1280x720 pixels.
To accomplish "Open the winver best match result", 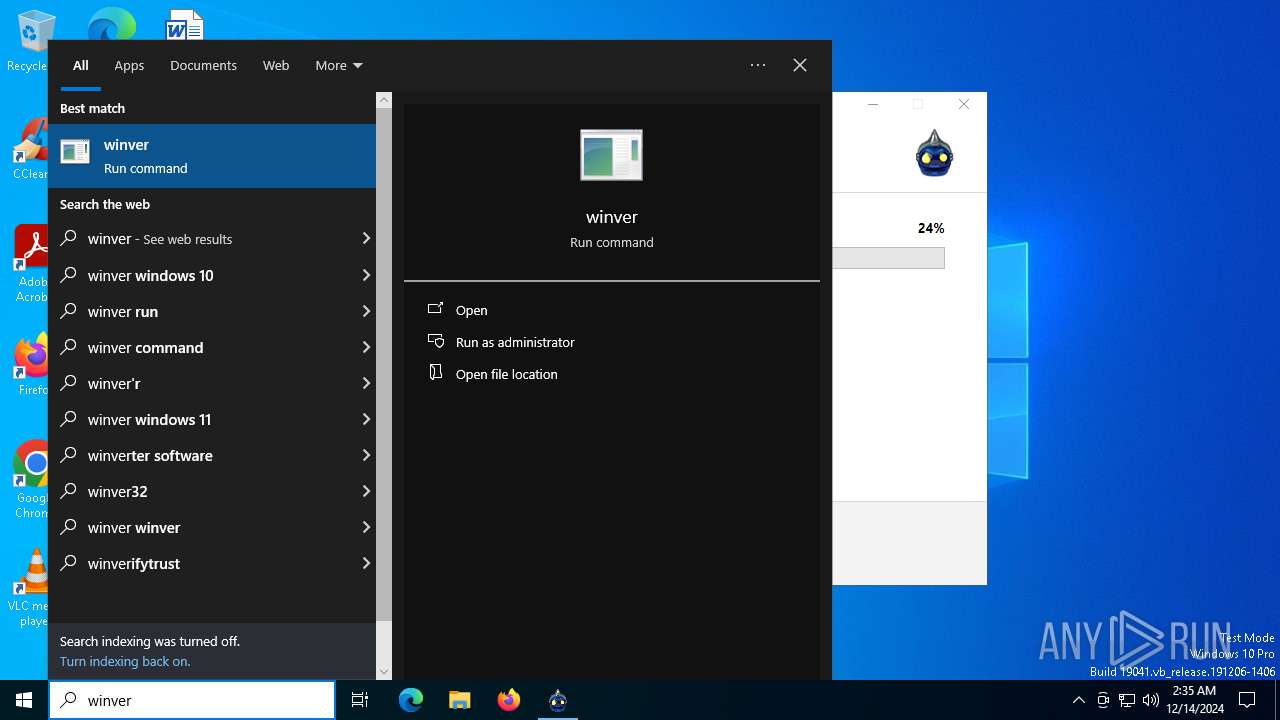I will point(212,156).
